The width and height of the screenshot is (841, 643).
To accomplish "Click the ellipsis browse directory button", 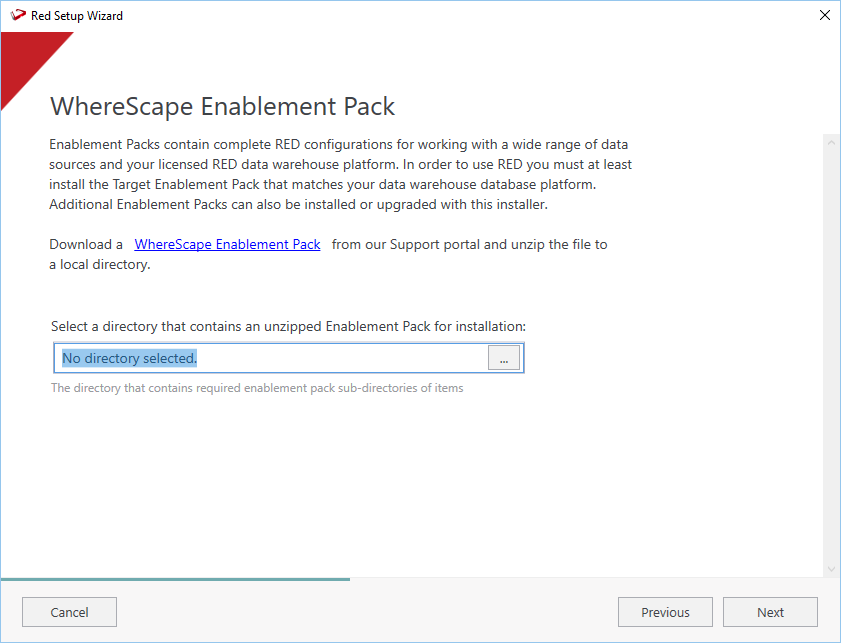I will point(504,358).
